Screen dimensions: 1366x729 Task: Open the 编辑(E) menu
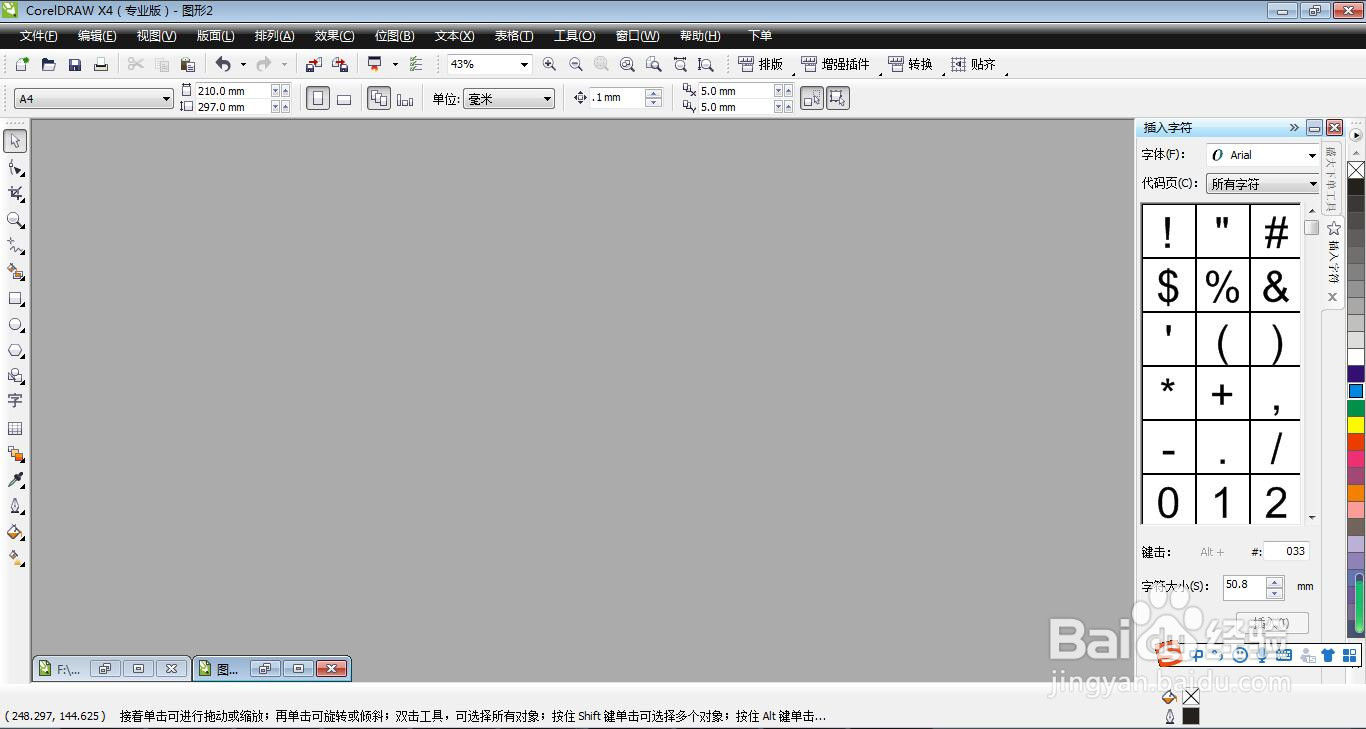97,36
